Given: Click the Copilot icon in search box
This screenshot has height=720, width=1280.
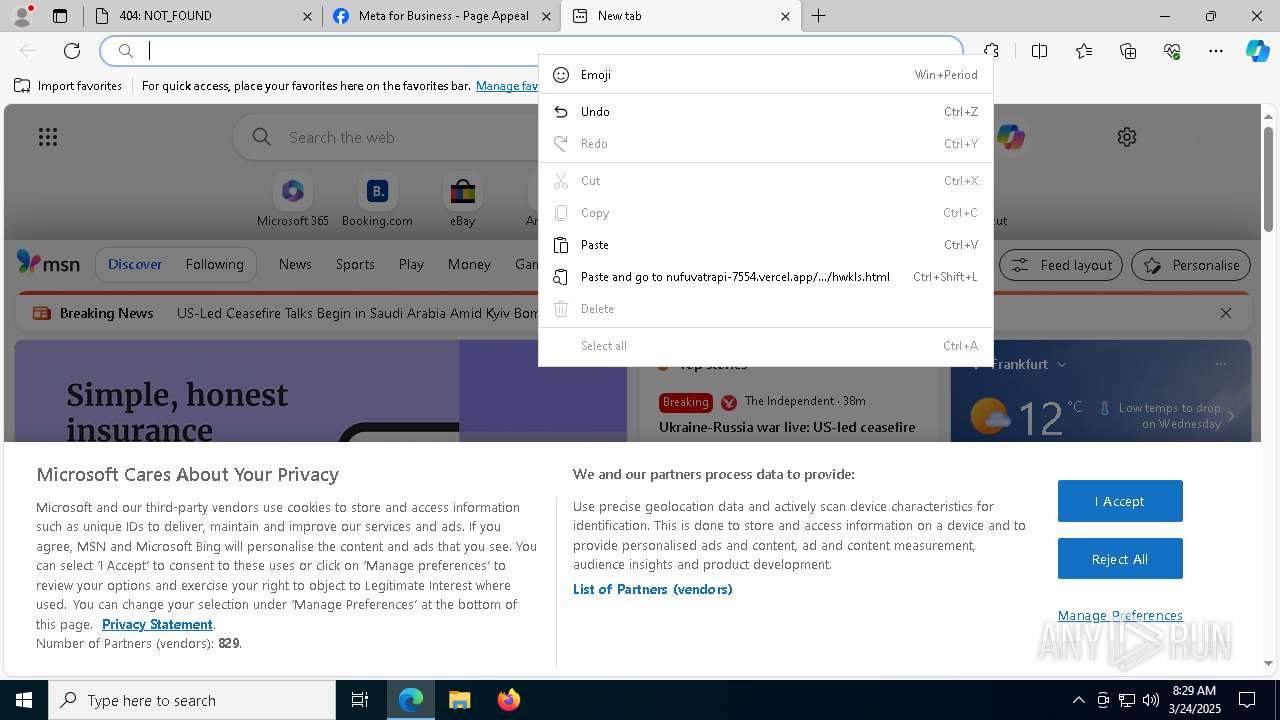Looking at the screenshot, I should (1010, 137).
